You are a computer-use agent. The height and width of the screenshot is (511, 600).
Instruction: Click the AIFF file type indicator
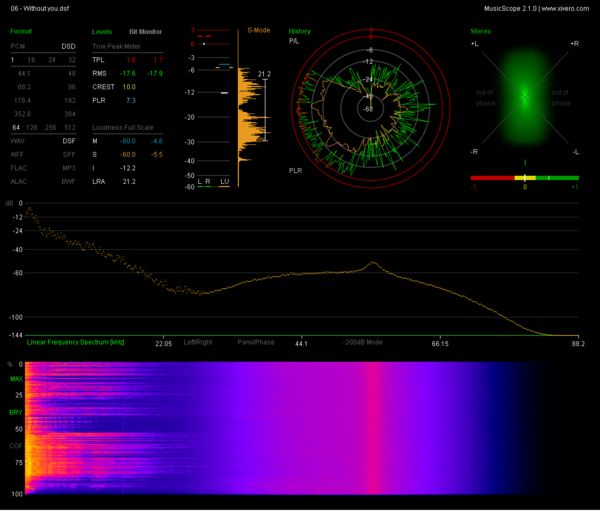pyautogui.click(x=17, y=155)
